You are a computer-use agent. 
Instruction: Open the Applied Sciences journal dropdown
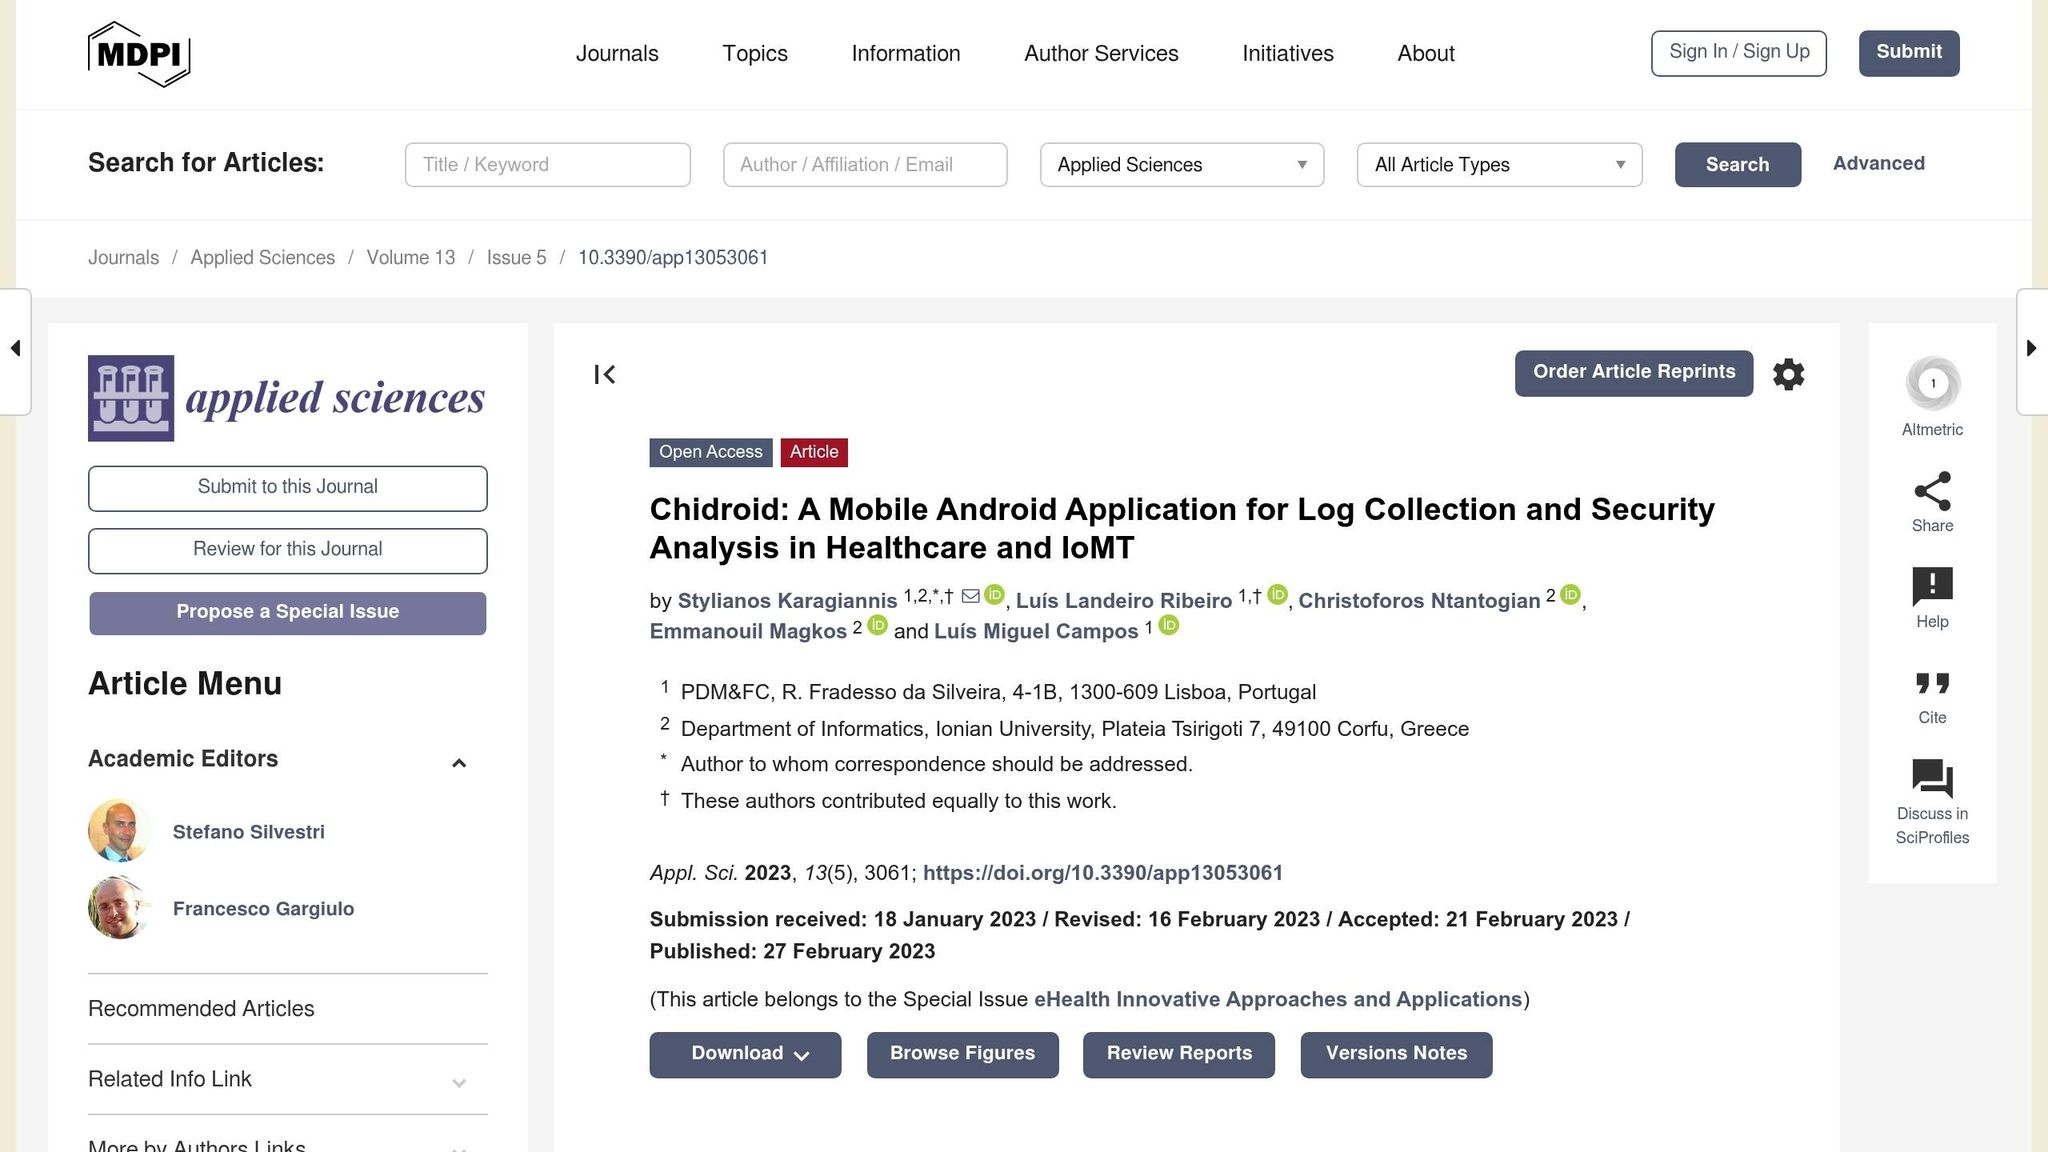pos(1181,165)
